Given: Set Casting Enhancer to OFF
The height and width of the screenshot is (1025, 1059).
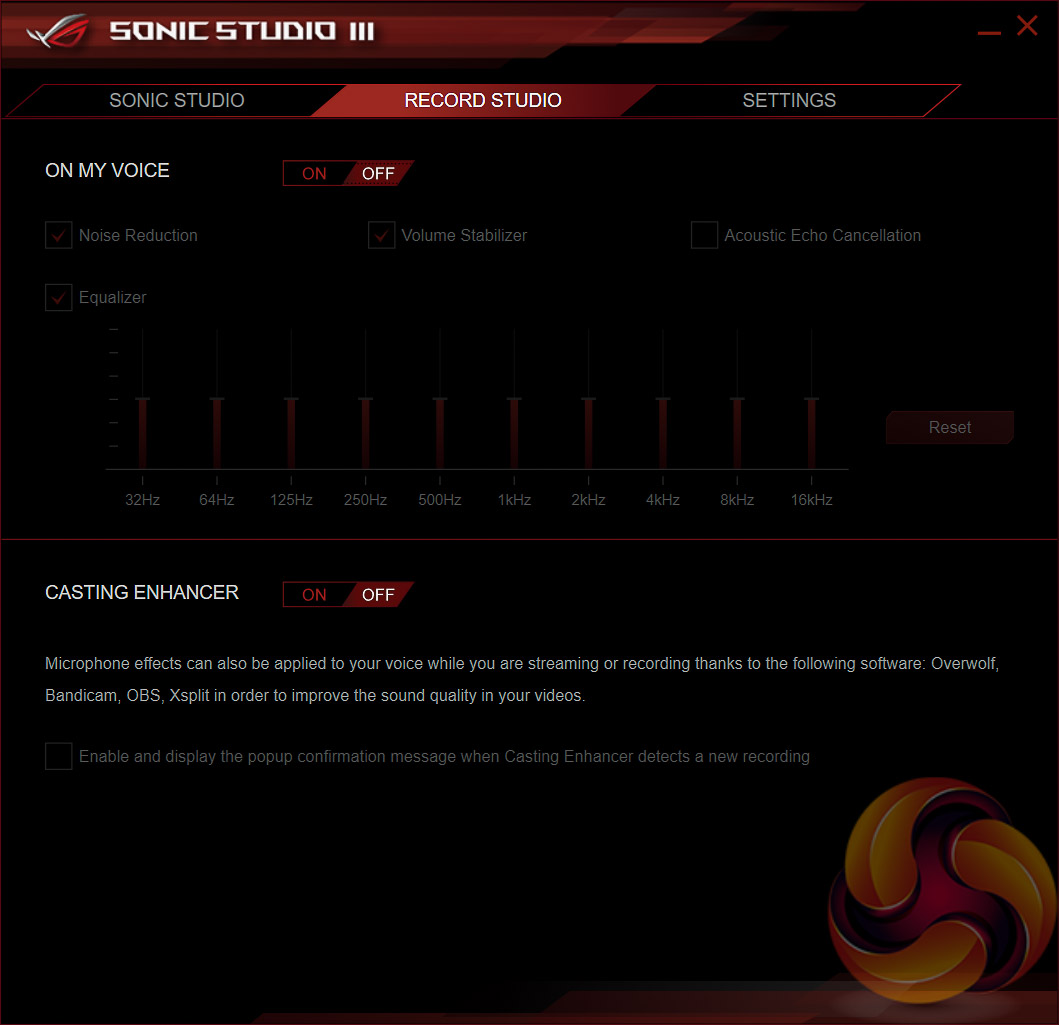Looking at the screenshot, I should click(x=378, y=595).
